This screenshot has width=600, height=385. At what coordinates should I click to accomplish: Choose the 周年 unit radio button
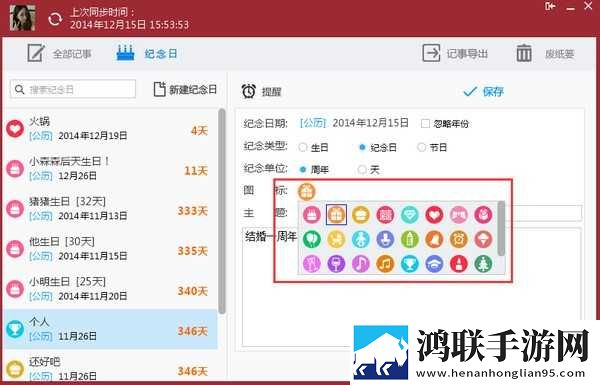tap(303, 169)
